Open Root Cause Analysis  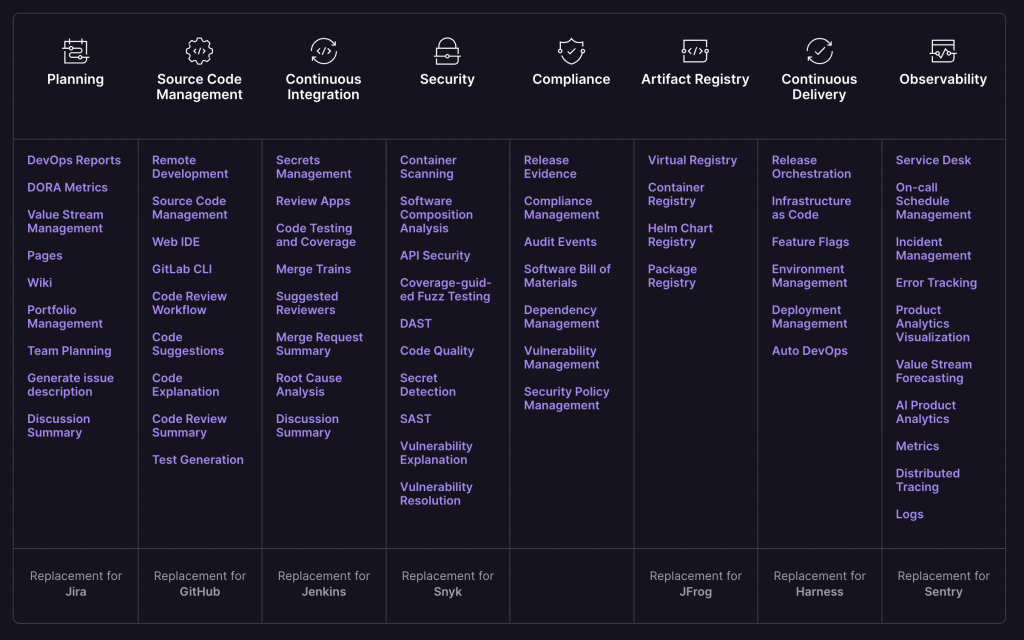[309, 385]
